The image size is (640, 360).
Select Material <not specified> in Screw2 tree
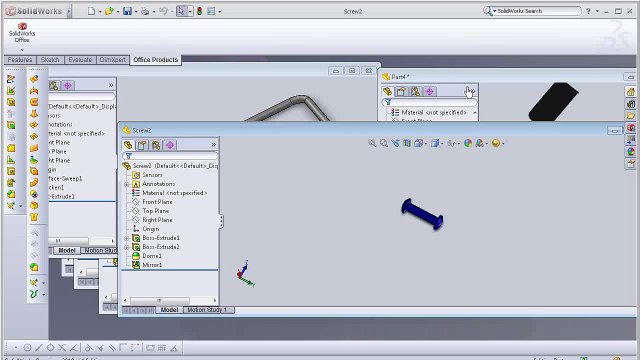click(x=174, y=193)
